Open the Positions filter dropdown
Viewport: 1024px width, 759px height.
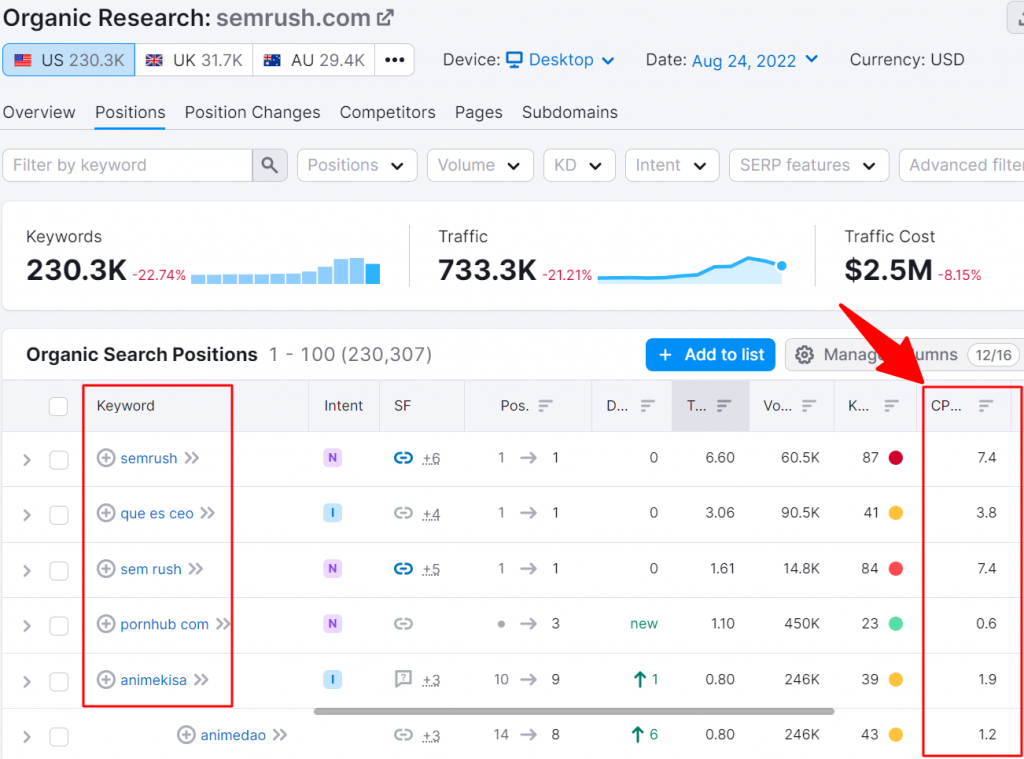(x=357, y=165)
